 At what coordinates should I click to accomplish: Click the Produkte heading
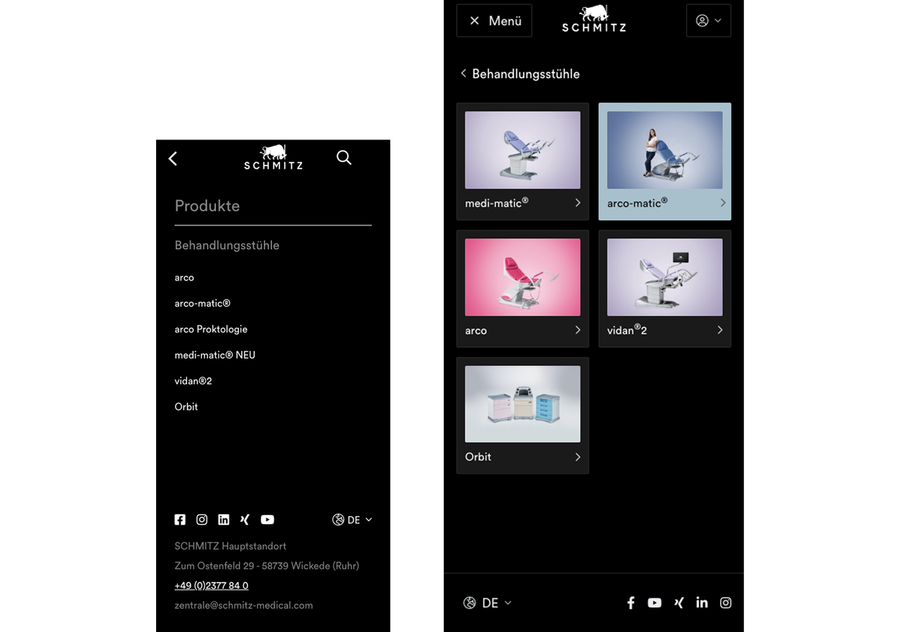[x=207, y=206]
